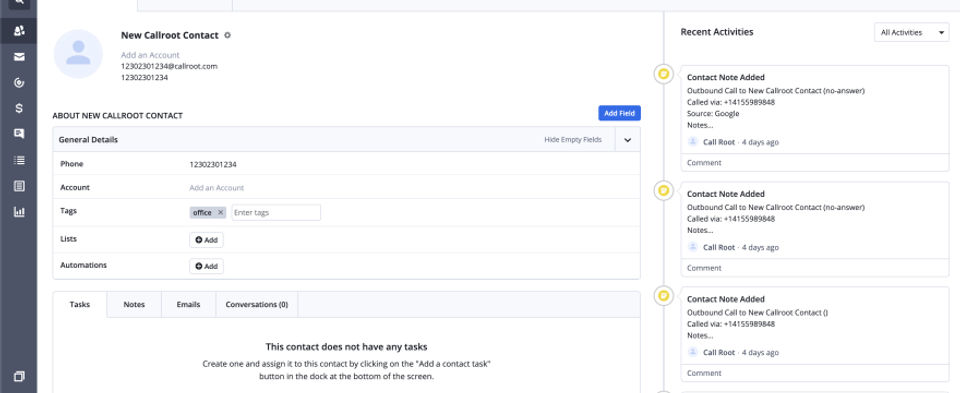Click the Call Root avatar in the second activity
The width and height of the screenshot is (960, 393).
click(x=692, y=247)
